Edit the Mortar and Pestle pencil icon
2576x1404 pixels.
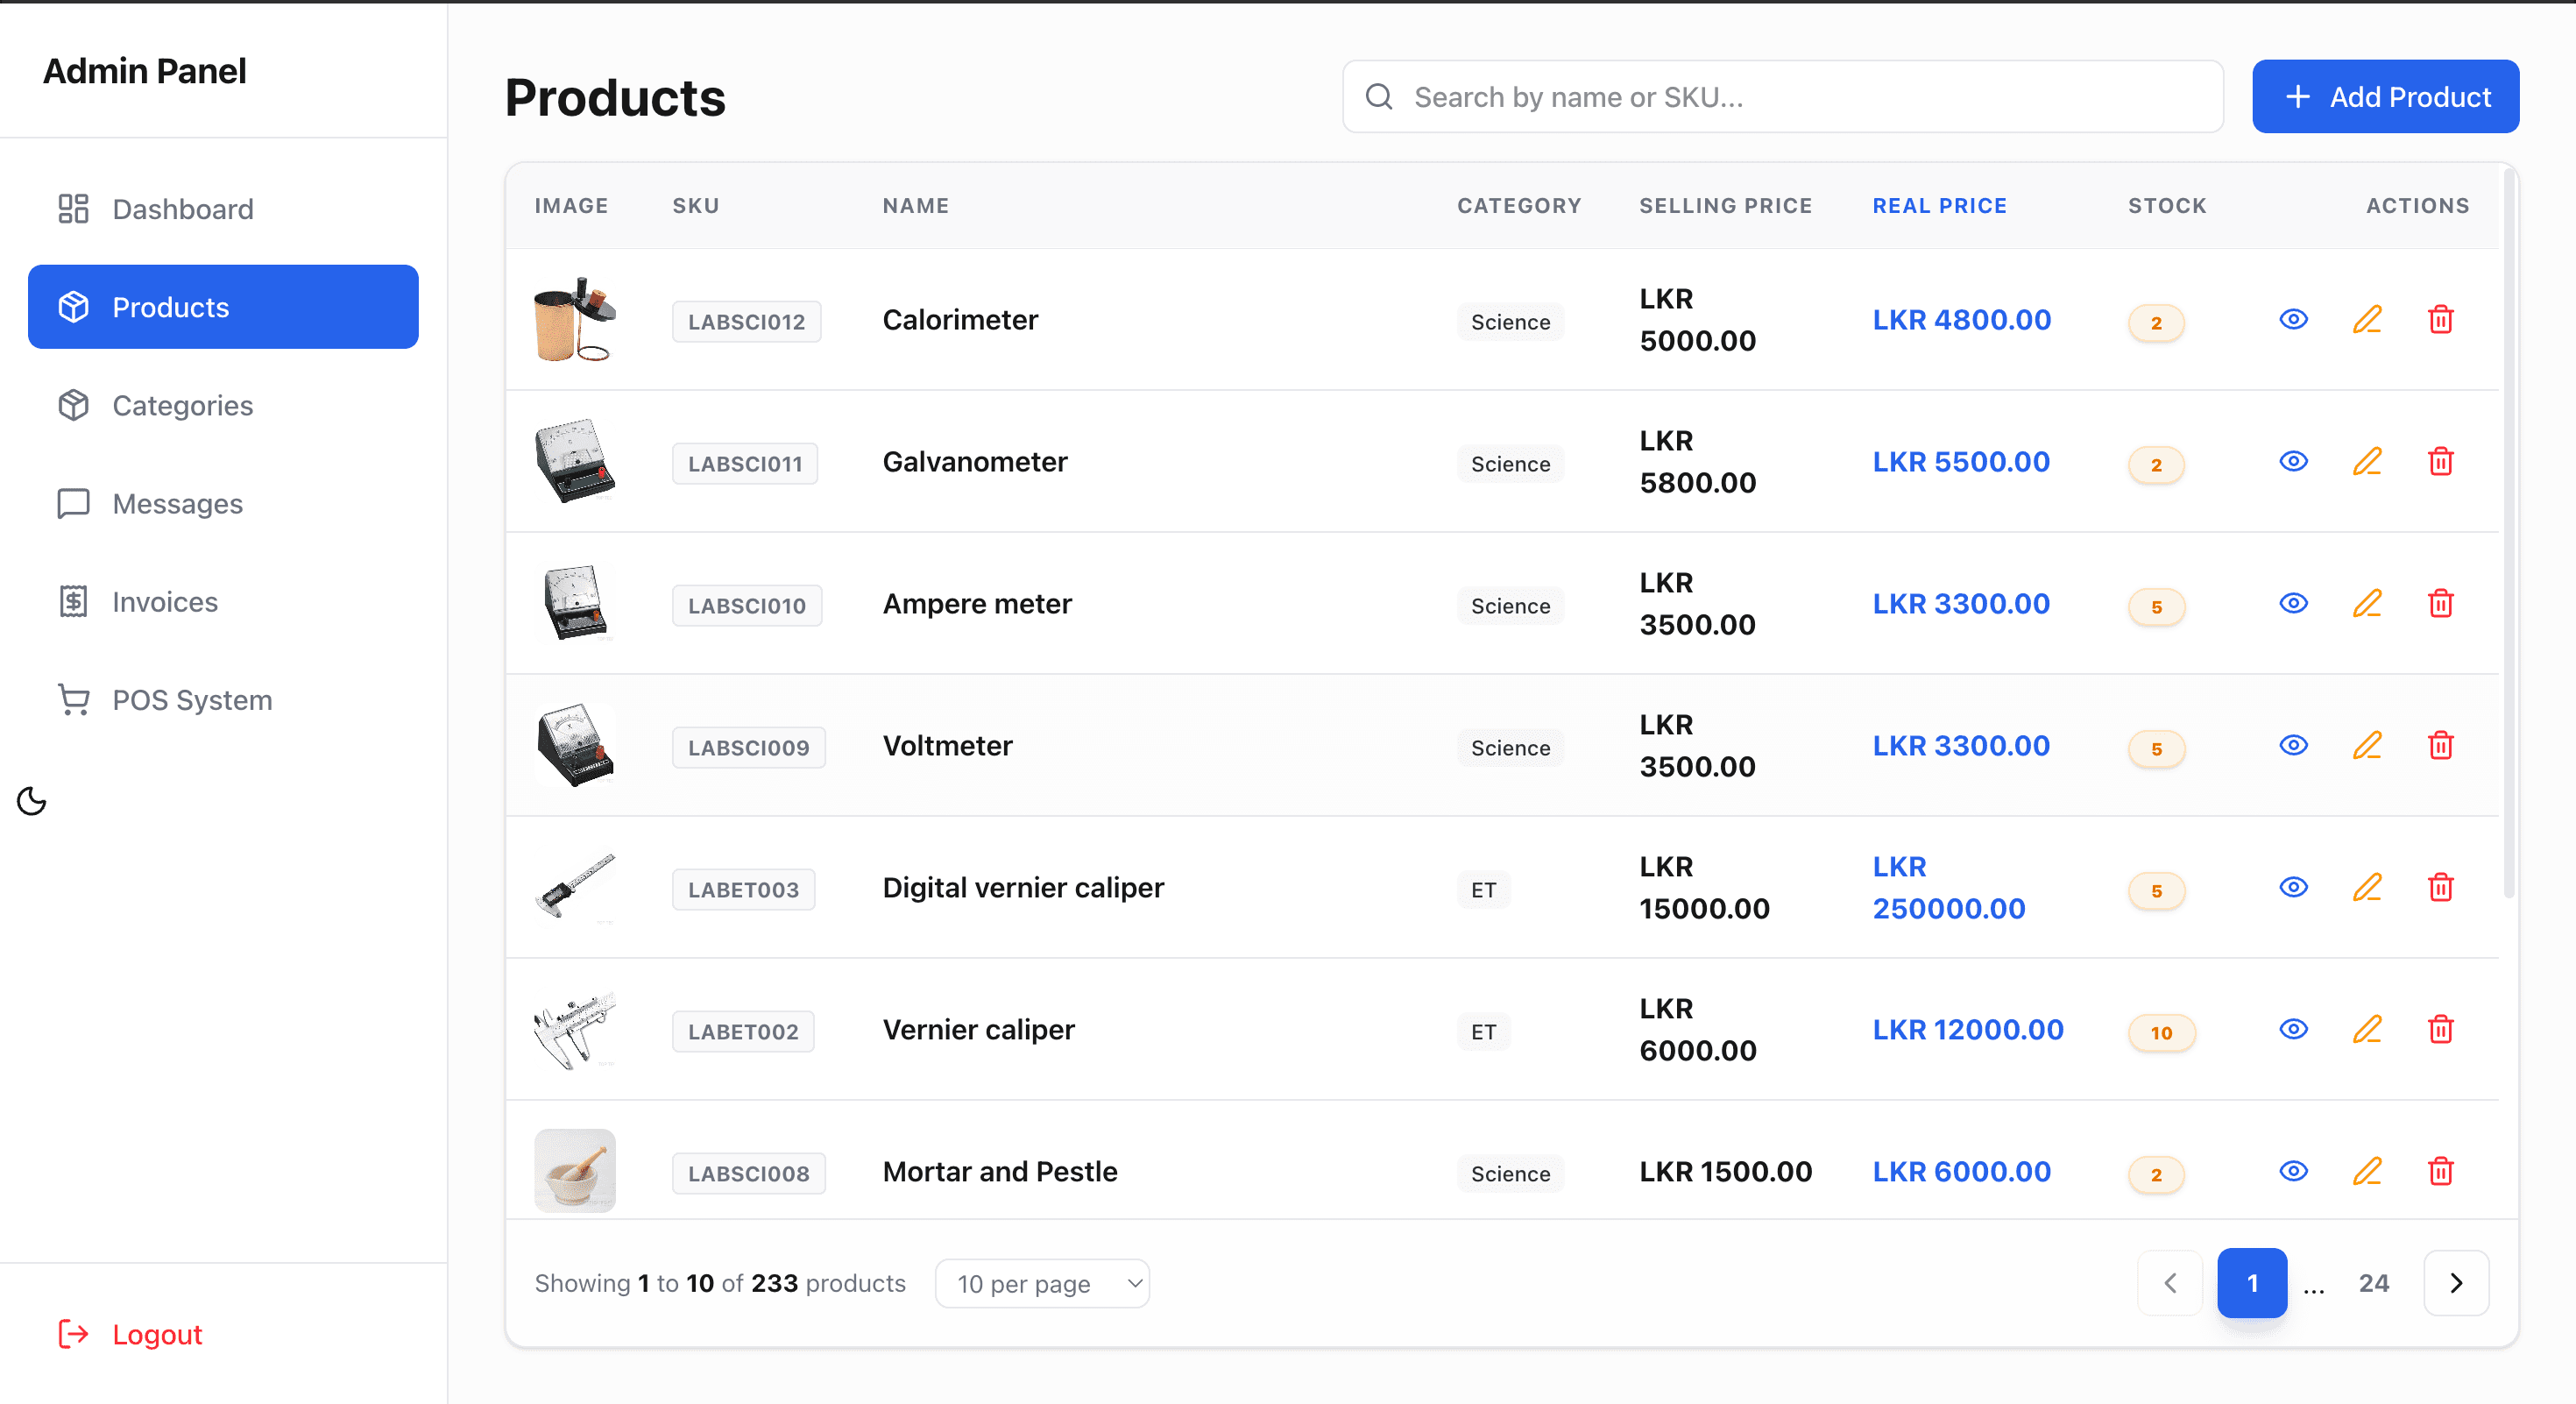(2367, 1171)
